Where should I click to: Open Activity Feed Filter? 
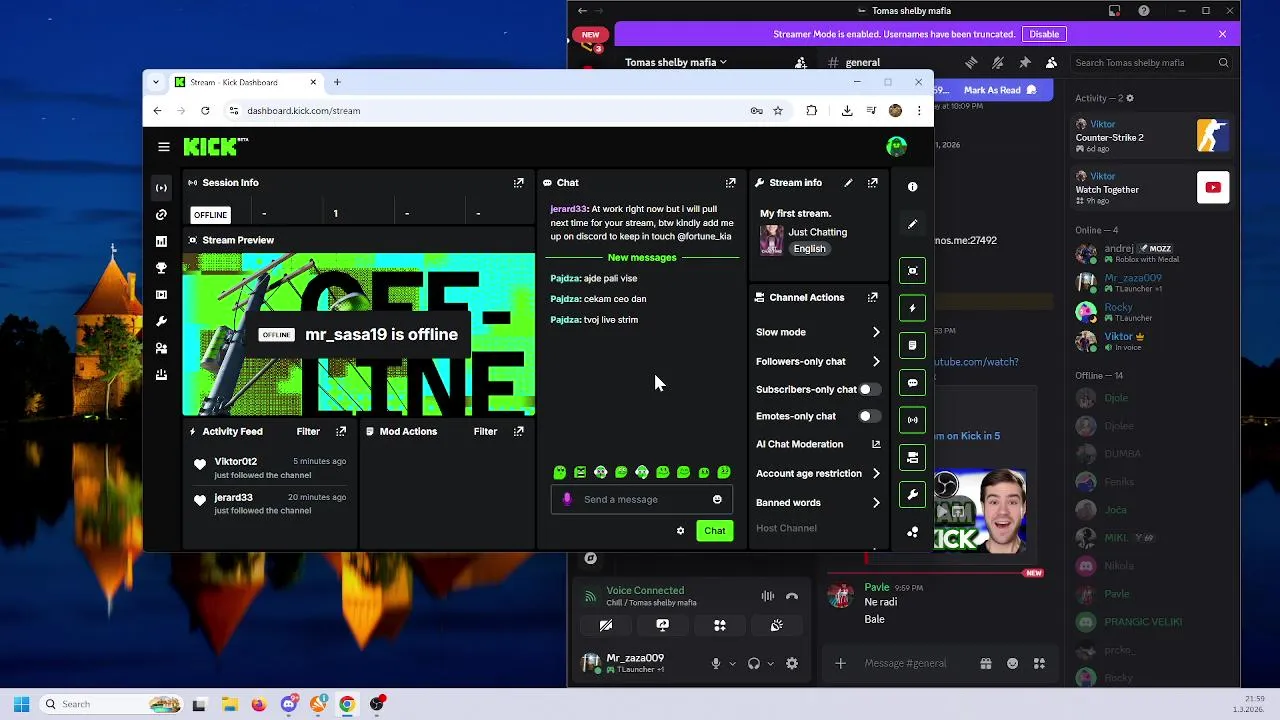coord(308,431)
